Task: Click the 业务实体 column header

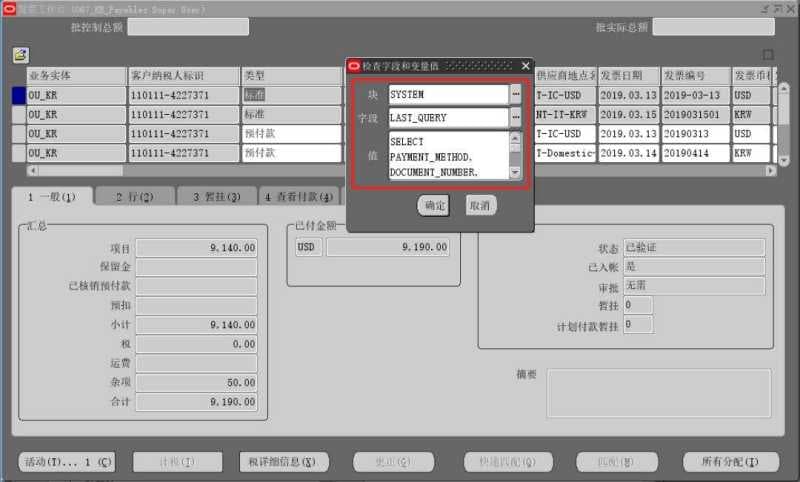Action: click(x=76, y=75)
